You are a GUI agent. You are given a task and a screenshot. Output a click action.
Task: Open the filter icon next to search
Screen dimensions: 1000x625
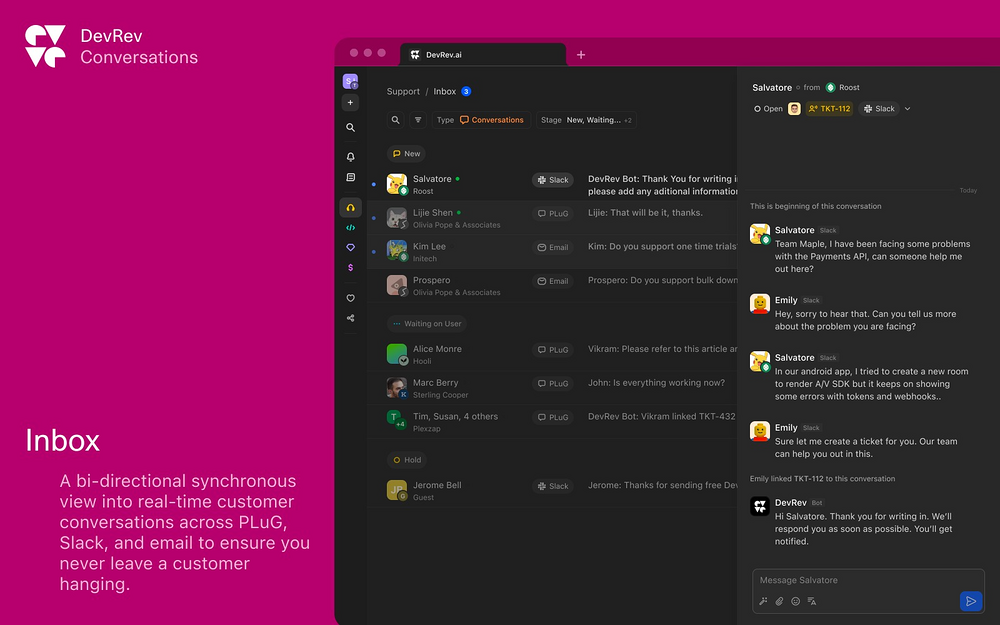(418, 120)
